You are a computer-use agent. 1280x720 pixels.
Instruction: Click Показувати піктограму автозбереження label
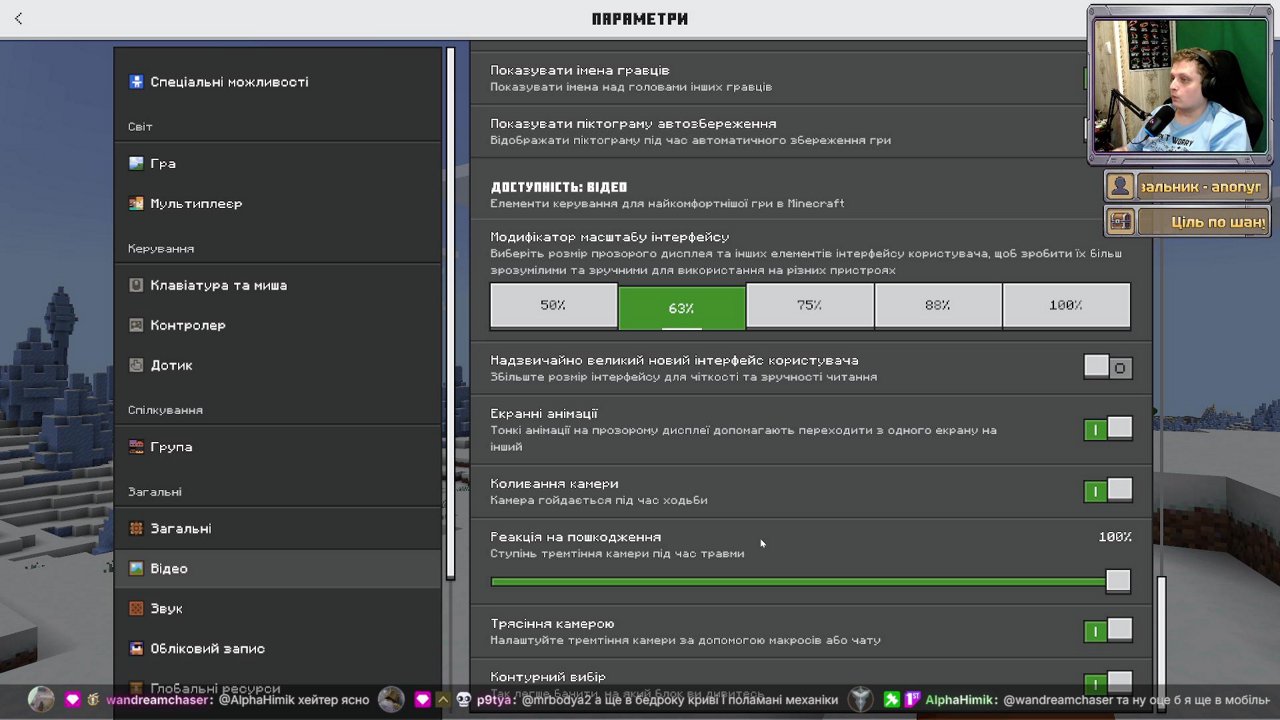pyautogui.click(x=633, y=124)
